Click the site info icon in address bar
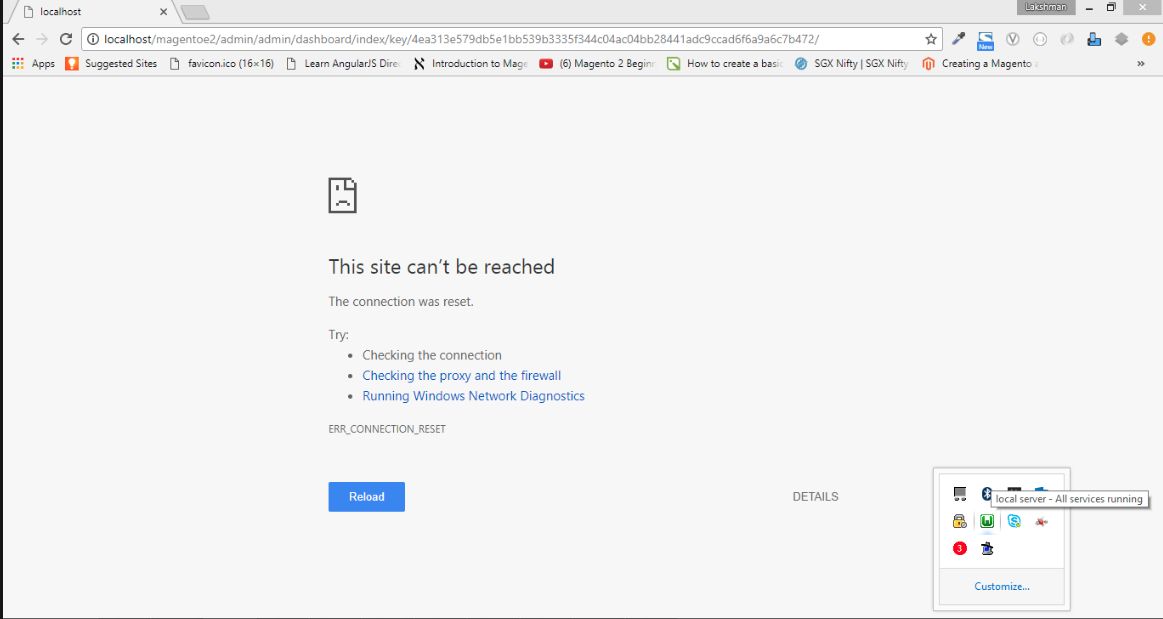Image resolution: width=1163 pixels, height=619 pixels. (x=93, y=39)
